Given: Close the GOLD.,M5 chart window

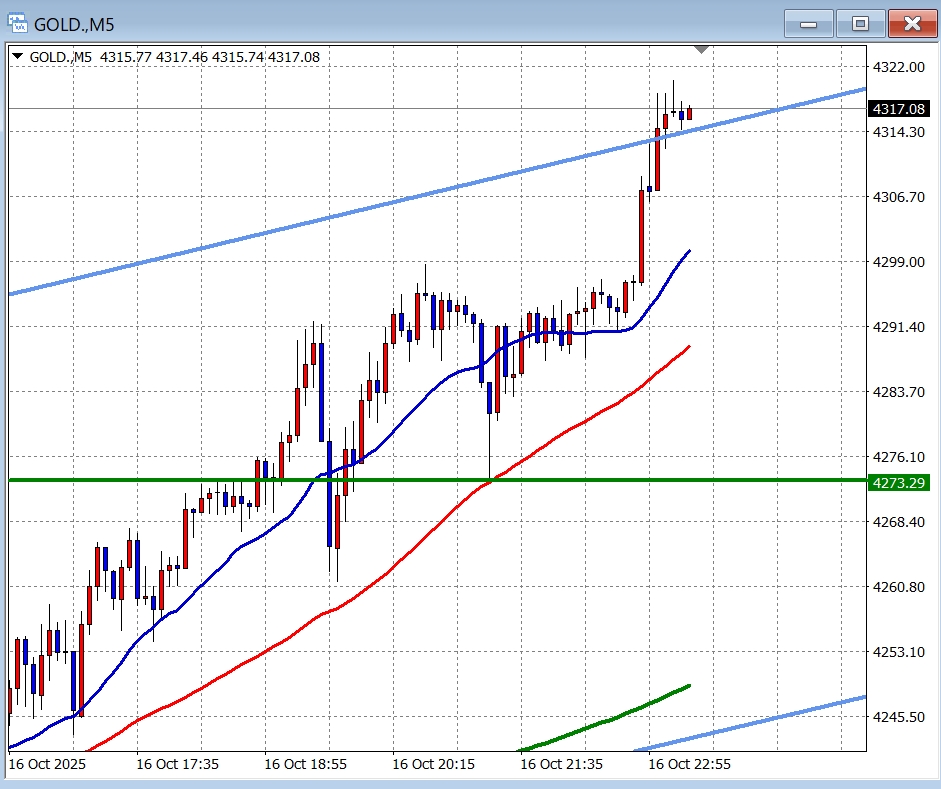Looking at the screenshot, I should [x=912, y=23].
